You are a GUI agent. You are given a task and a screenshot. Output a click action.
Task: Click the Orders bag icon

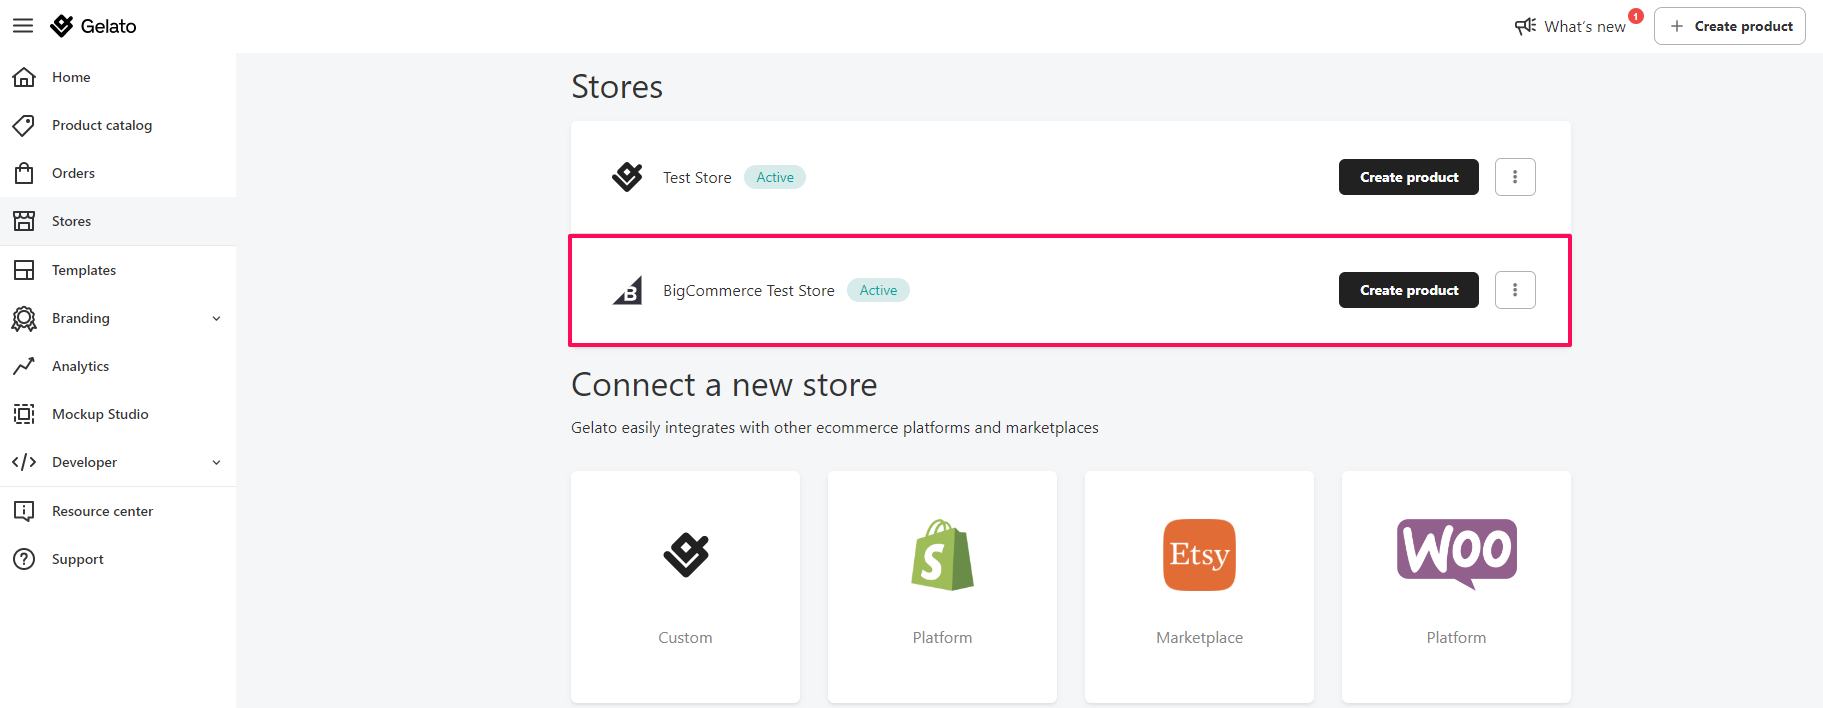click(x=24, y=173)
